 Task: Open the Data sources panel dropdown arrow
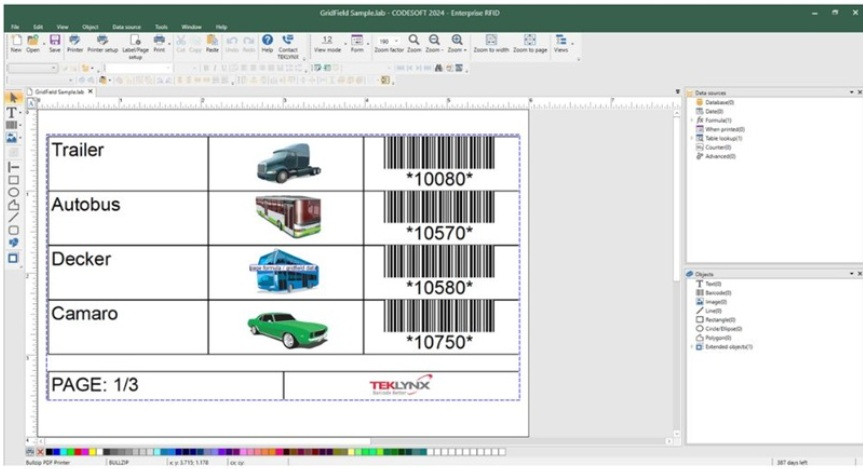tap(851, 92)
